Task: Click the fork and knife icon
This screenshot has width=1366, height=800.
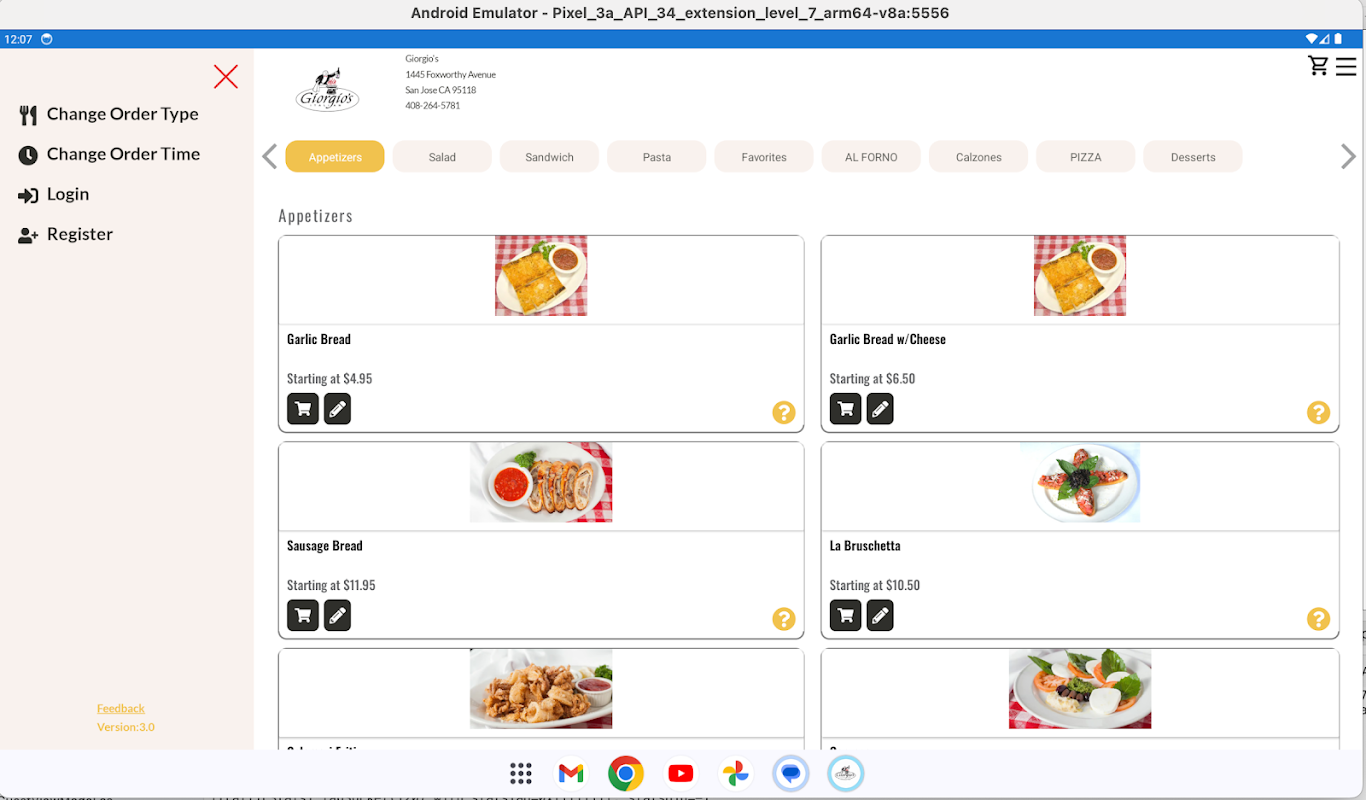Action: pos(28,115)
